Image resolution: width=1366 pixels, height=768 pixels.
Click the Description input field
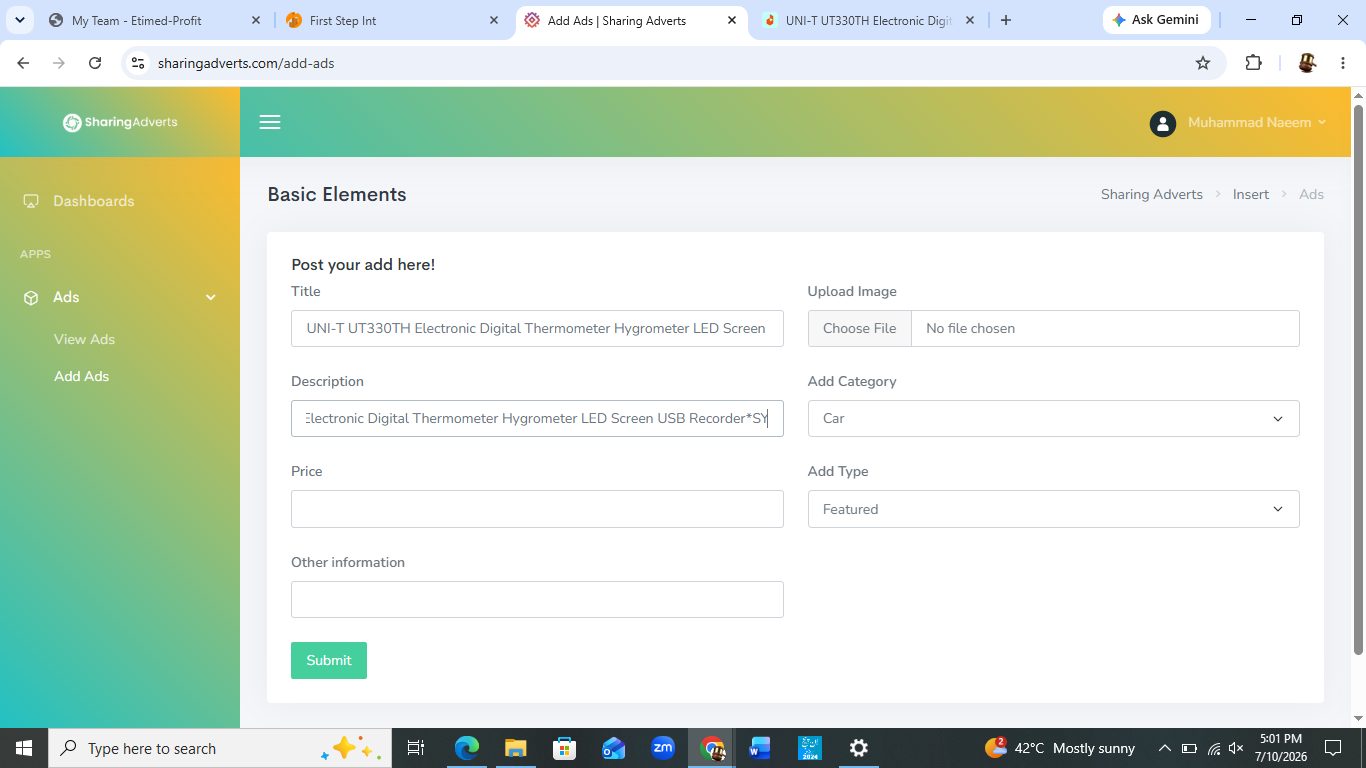(x=537, y=419)
